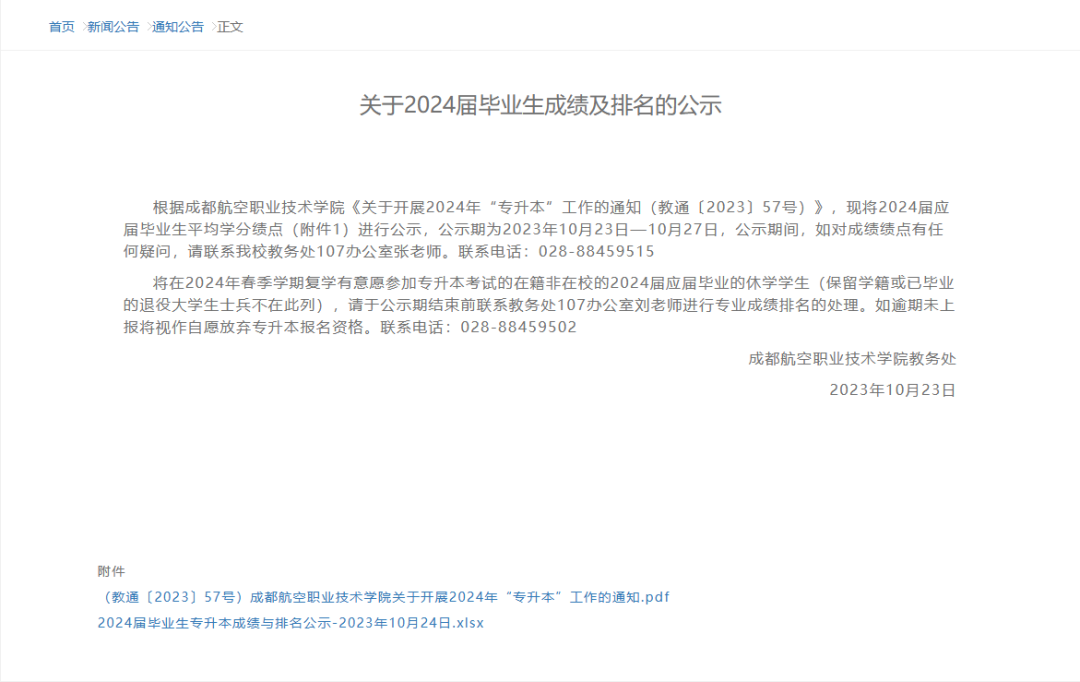This screenshot has height=682, width=1080.
Task: Click the publication date 2023年10月23日
Action: (x=892, y=390)
